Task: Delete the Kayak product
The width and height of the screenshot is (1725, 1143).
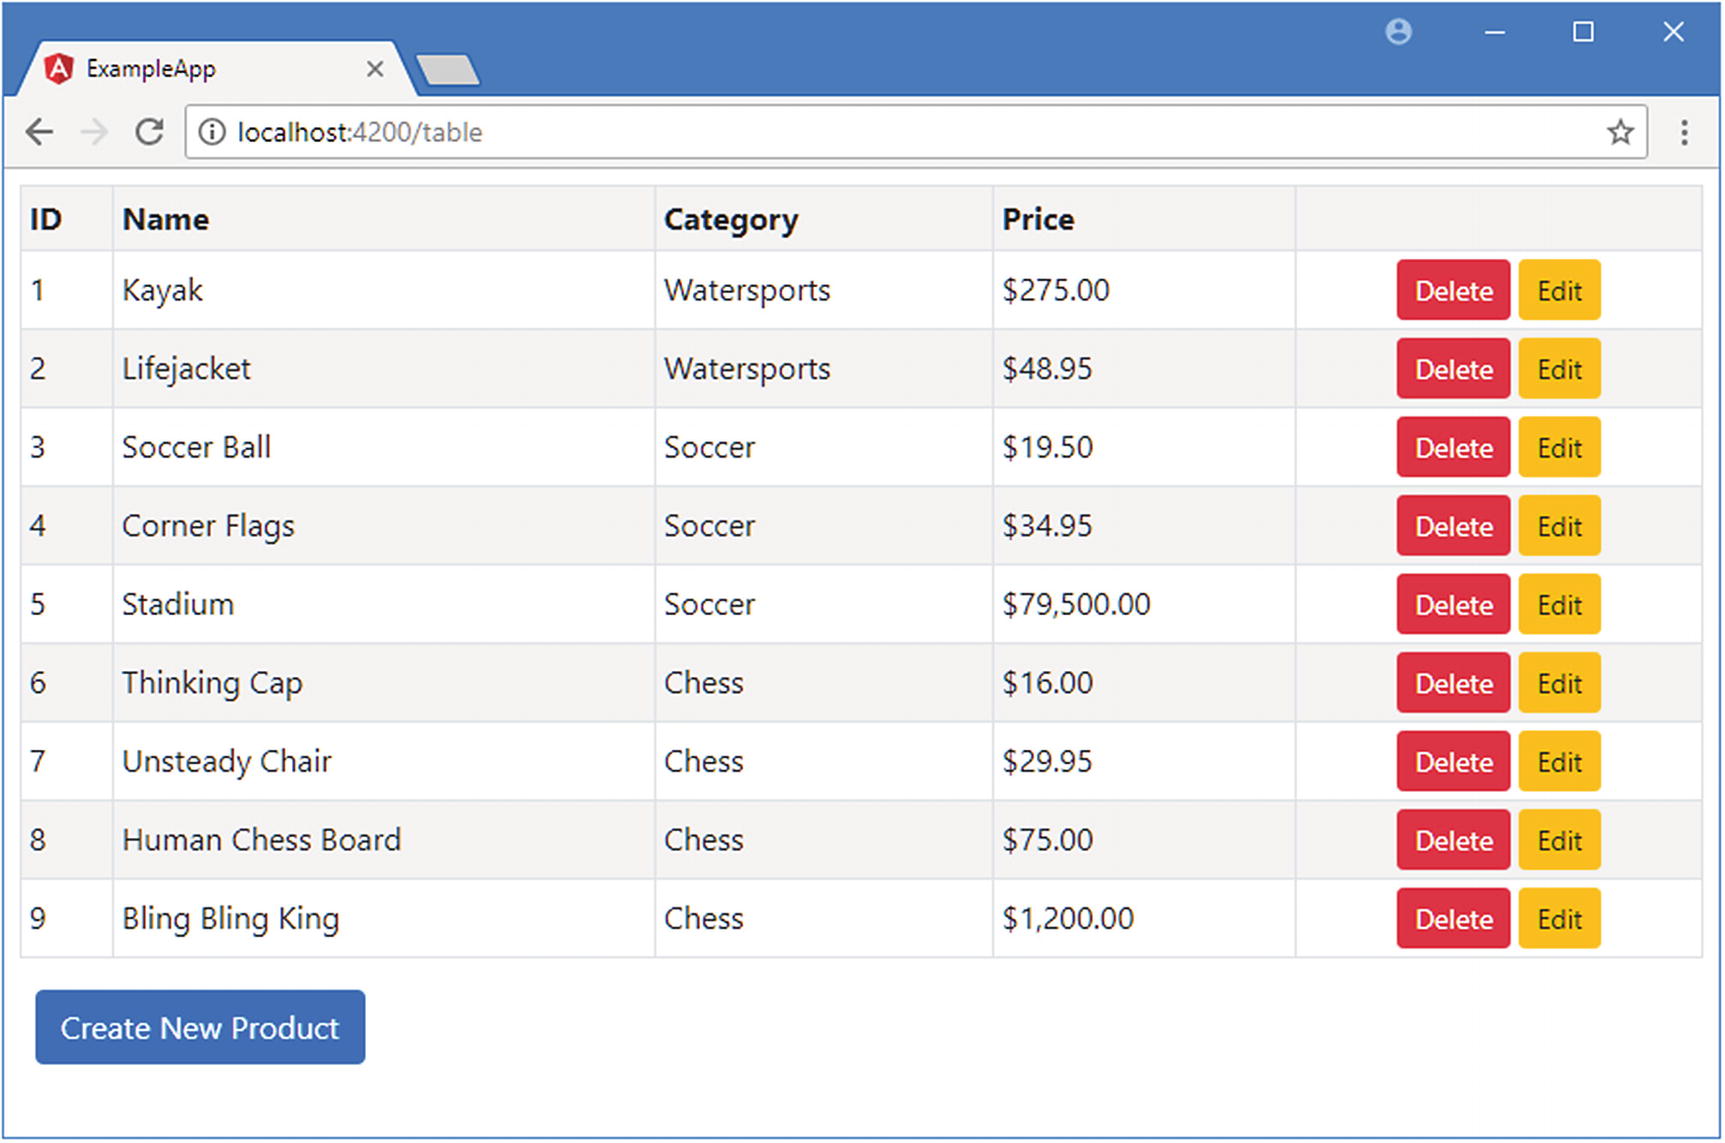Action: click(1453, 291)
